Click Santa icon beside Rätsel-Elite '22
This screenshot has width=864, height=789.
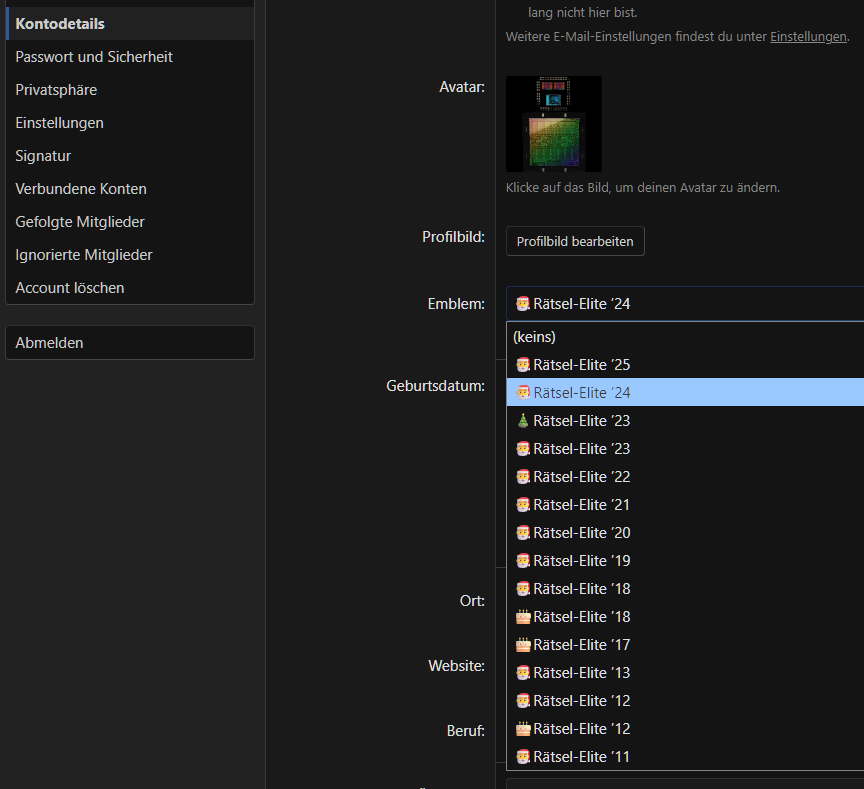click(x=523, y=477)
